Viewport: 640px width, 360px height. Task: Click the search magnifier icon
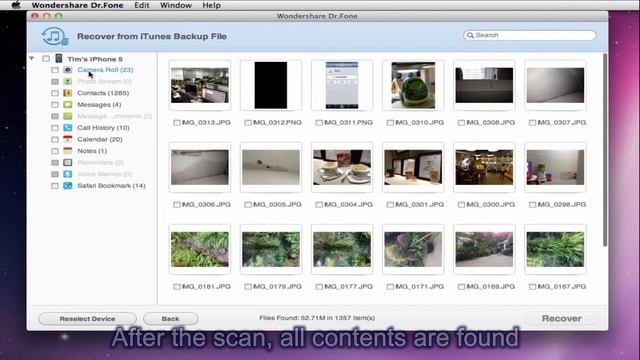coord(470,36)
